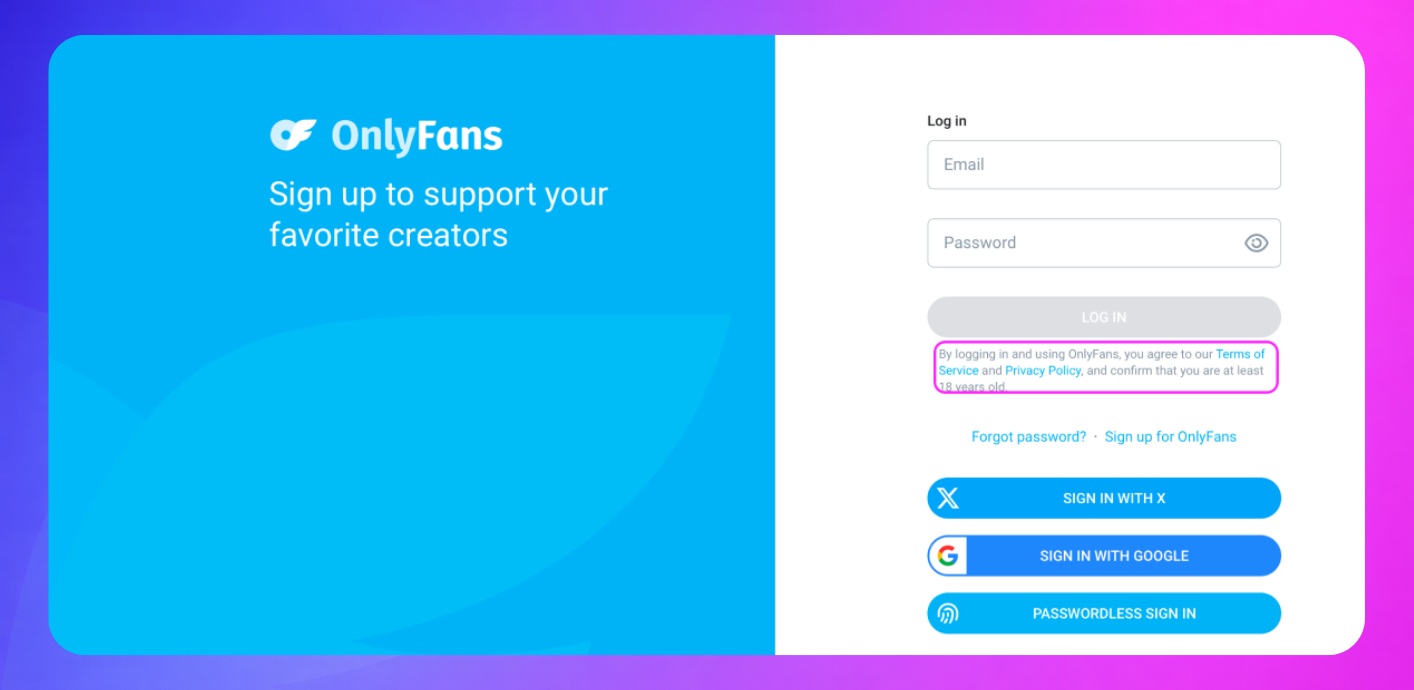This screenshot has width=1414, height=690.
Task: Click the circular Google badge on the left
Action: coord(948,556)
